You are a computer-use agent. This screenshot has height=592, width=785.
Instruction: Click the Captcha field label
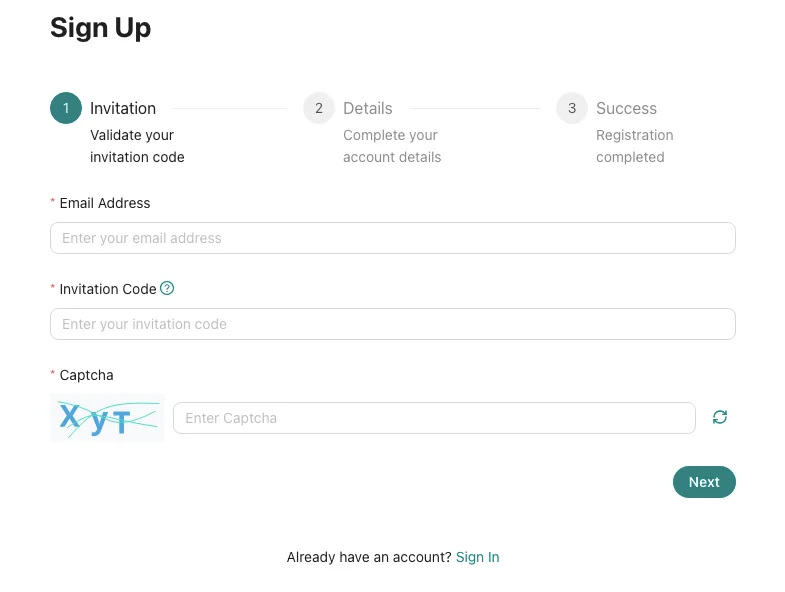click(x=86, y=375)
